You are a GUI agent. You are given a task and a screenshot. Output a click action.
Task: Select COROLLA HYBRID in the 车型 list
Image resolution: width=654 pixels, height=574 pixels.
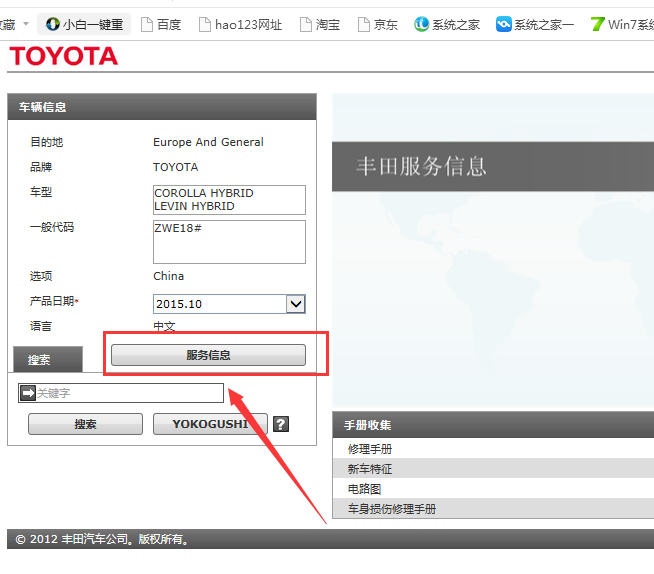204,193
